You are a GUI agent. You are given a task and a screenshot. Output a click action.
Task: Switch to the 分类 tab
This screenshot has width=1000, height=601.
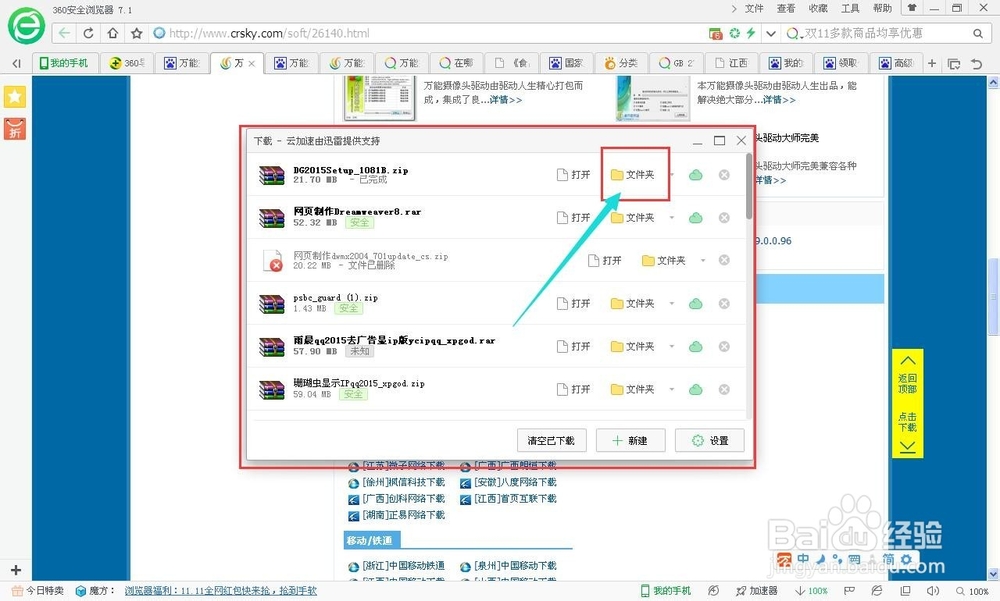click(621, 63)
